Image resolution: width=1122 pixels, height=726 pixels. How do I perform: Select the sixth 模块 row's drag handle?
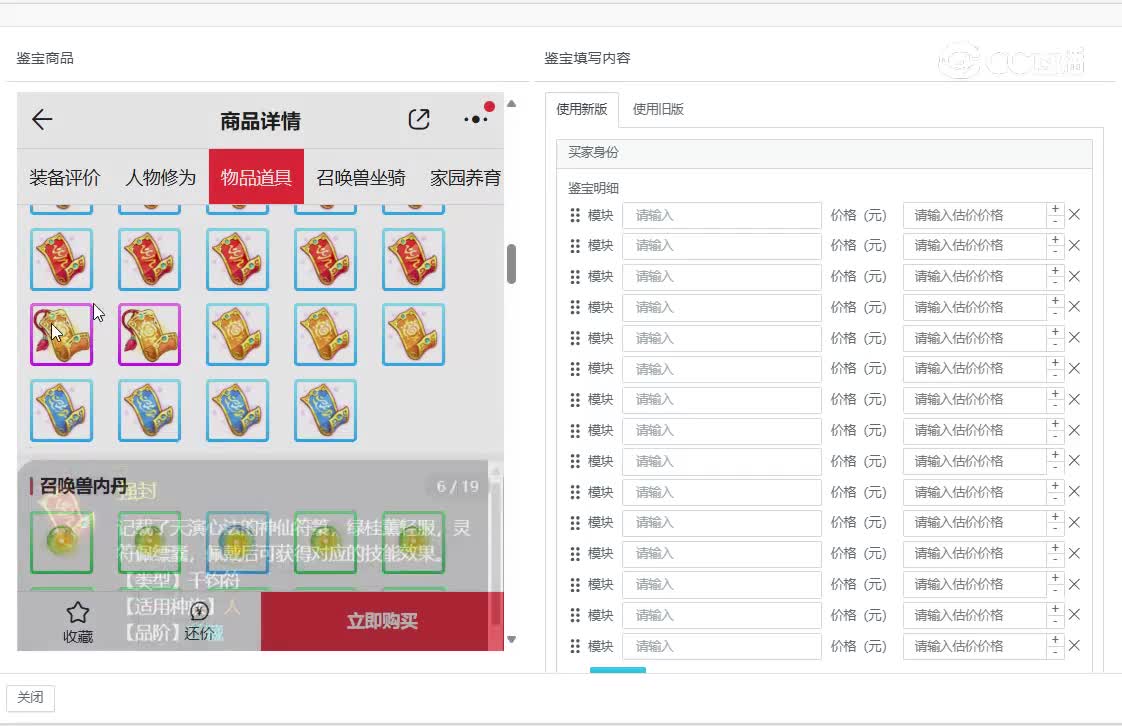[575, 369]
